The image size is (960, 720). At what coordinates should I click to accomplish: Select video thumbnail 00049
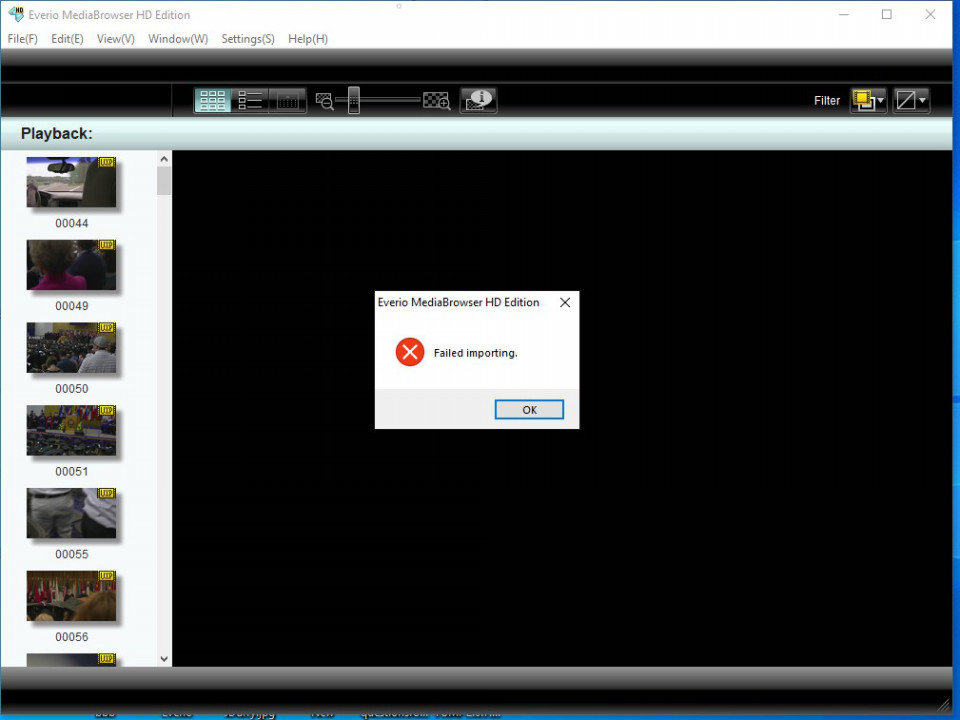pos(71,264)
